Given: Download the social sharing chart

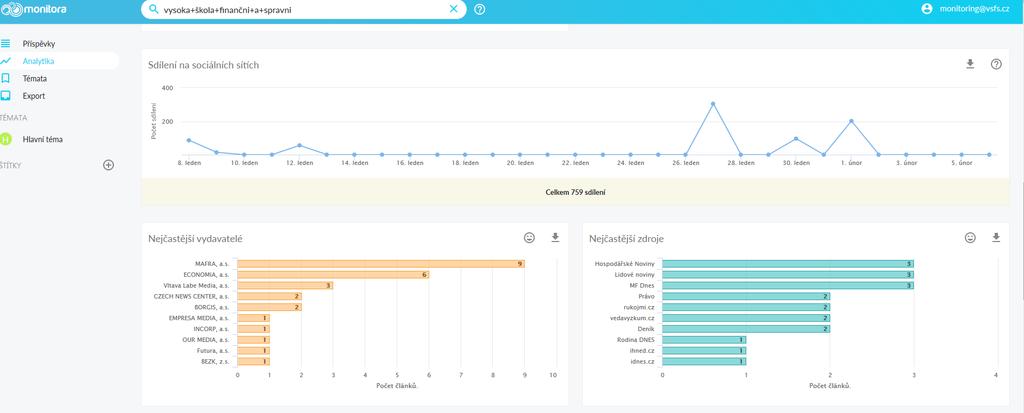Looking at the screenshot, I should 970,64.
